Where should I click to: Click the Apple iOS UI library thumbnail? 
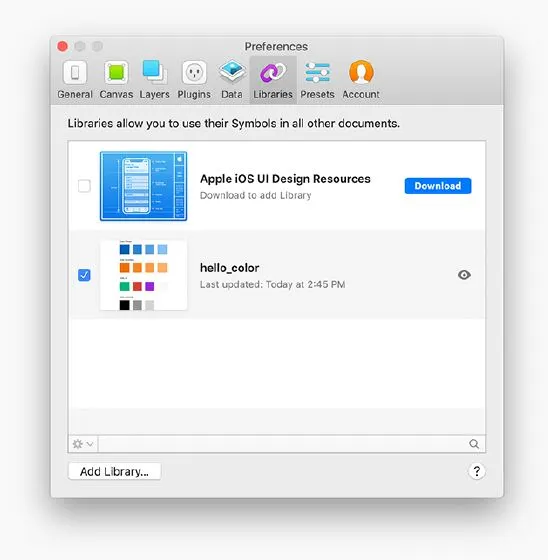(143, 186)
